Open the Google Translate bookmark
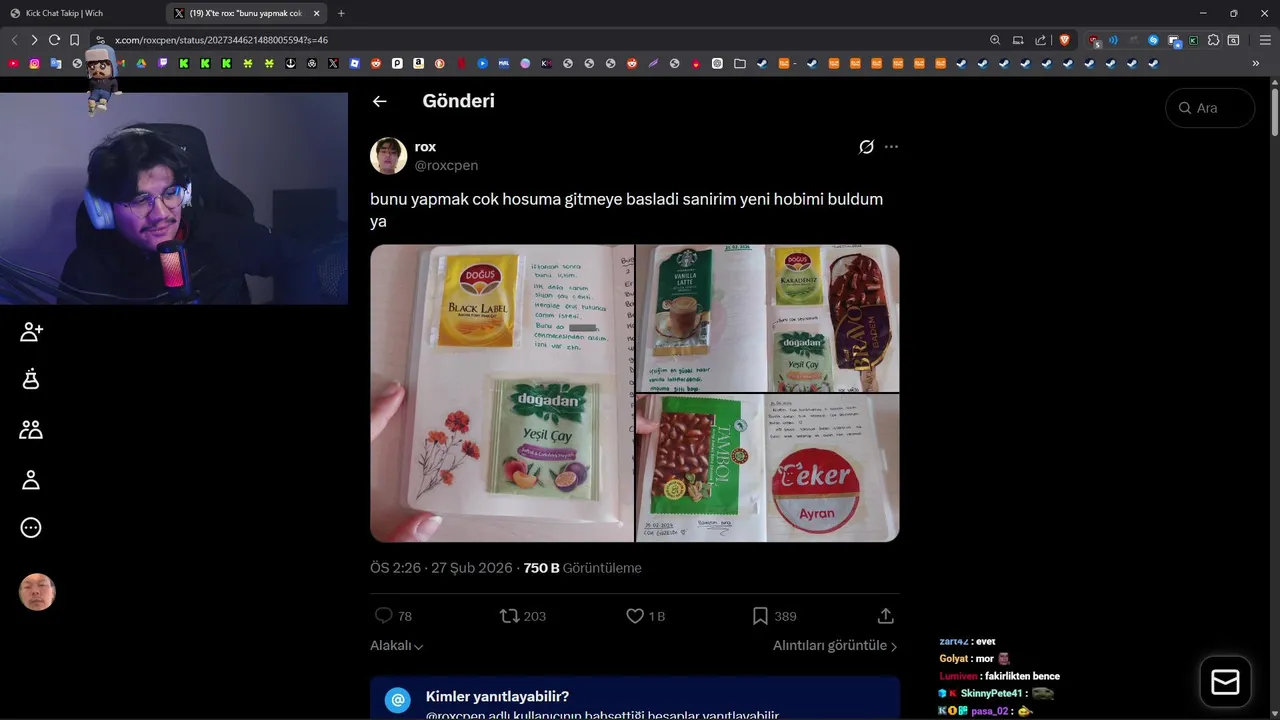 55,63
